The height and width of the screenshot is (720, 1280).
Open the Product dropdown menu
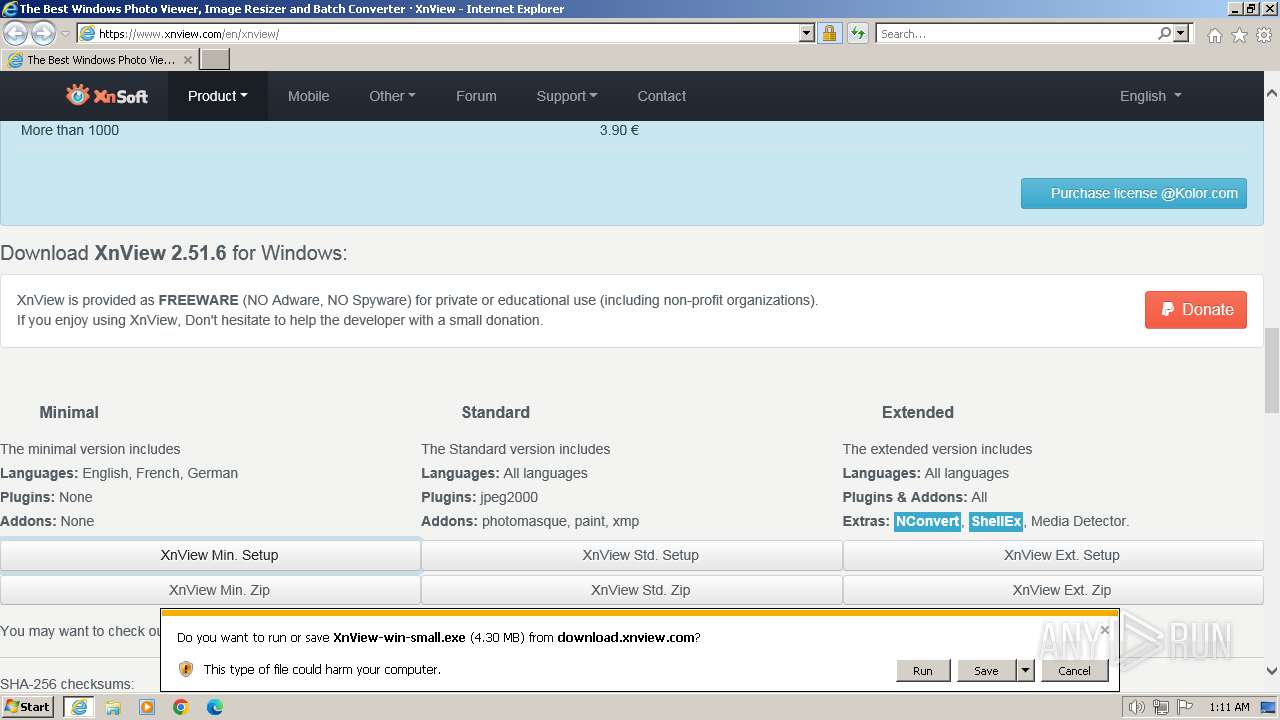(x=217, y=96)
